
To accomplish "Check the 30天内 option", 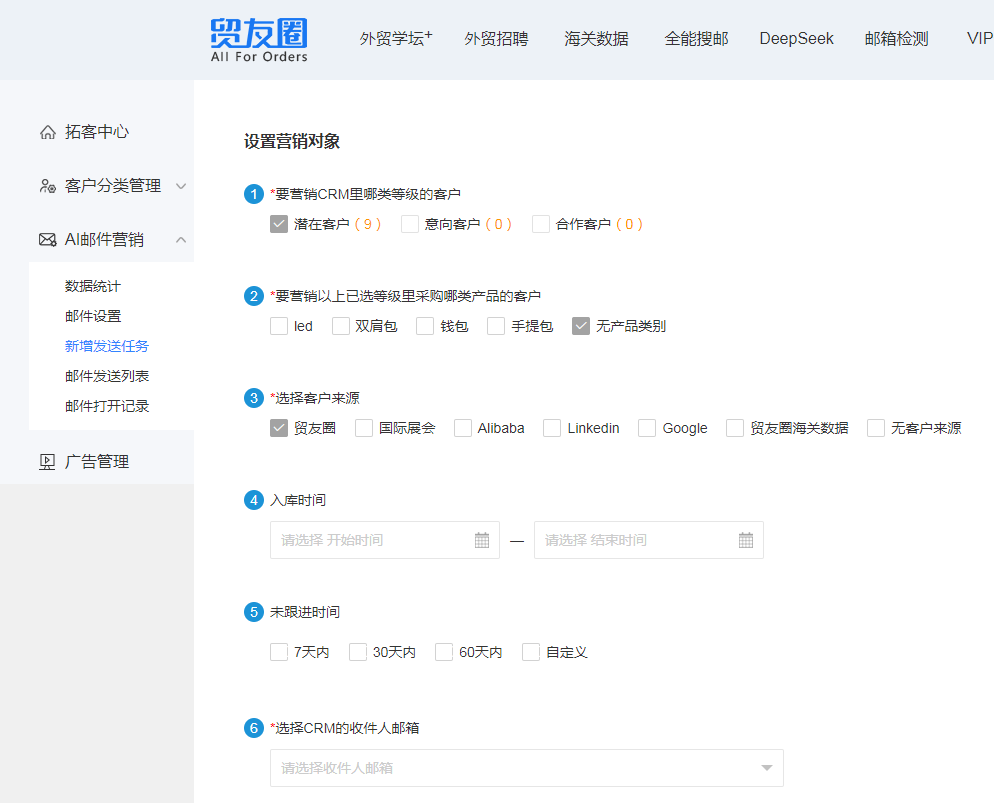I will (x=358, y=652).
